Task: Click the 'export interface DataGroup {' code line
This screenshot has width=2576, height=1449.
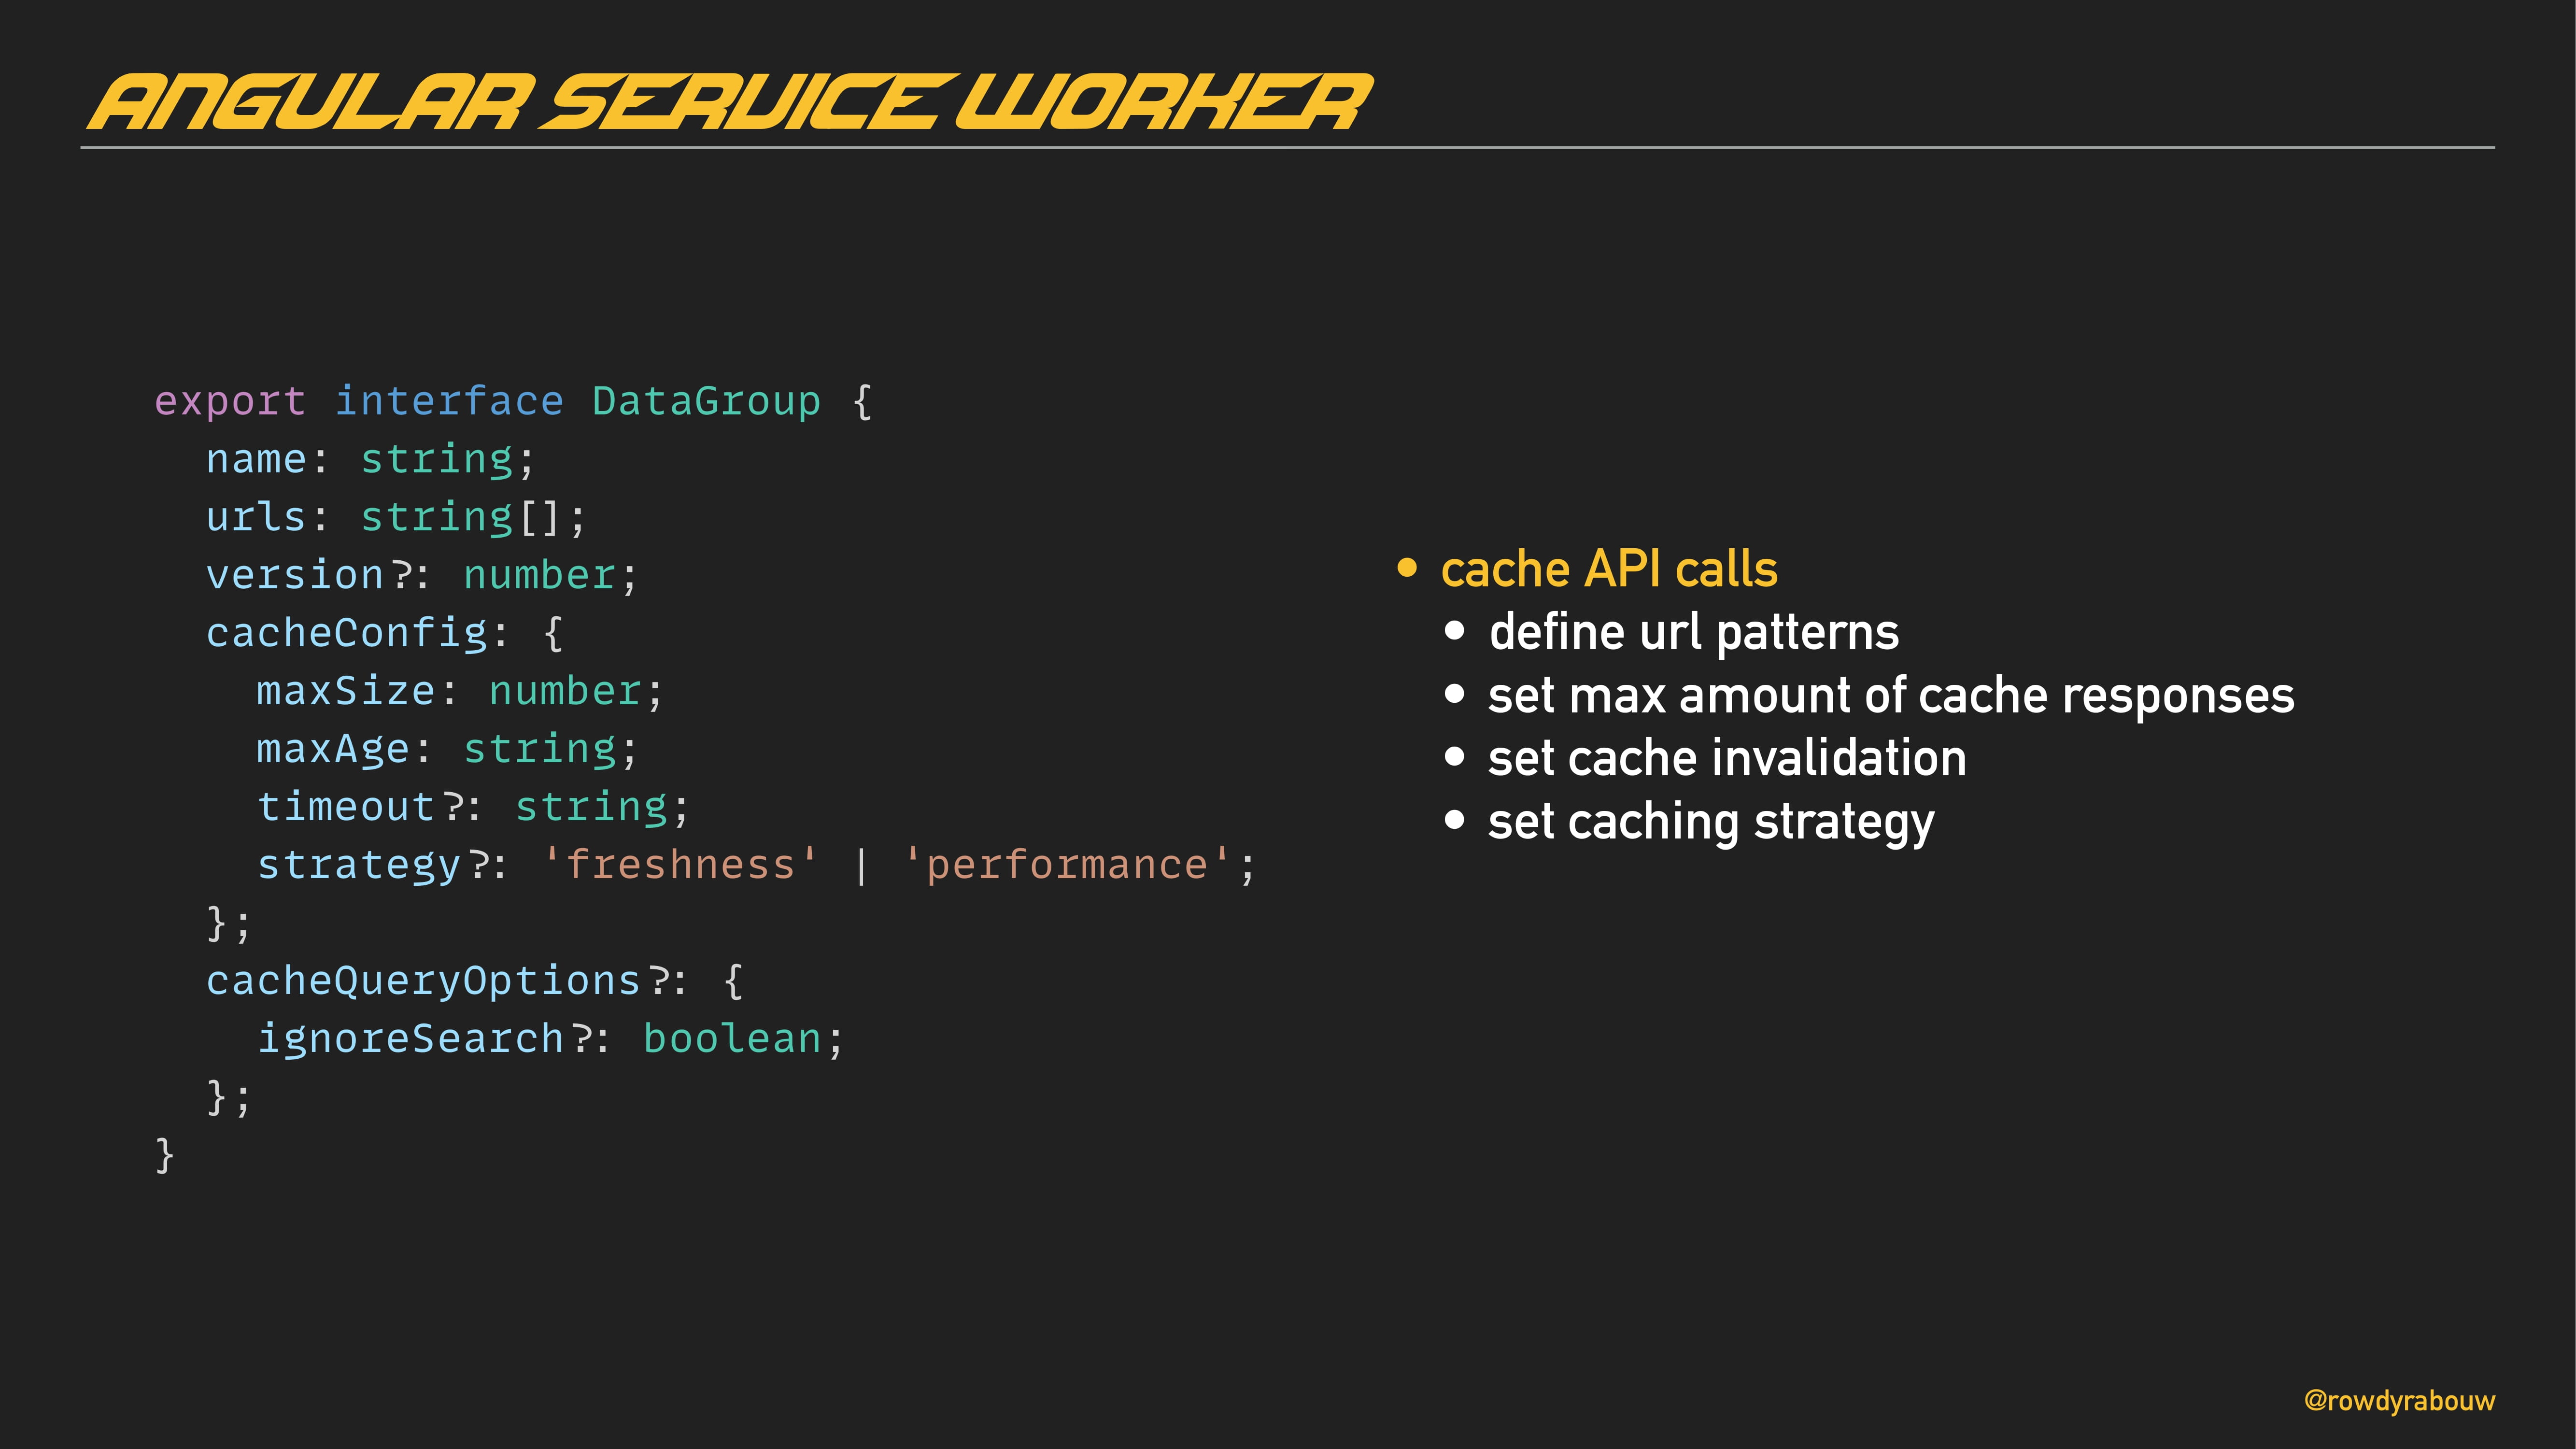Action: 514,401
